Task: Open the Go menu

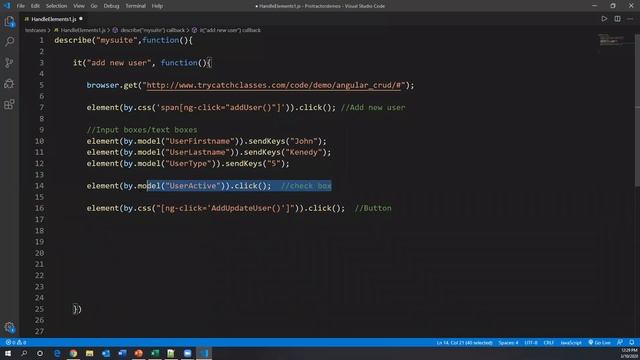Action: tap(94, 6)
